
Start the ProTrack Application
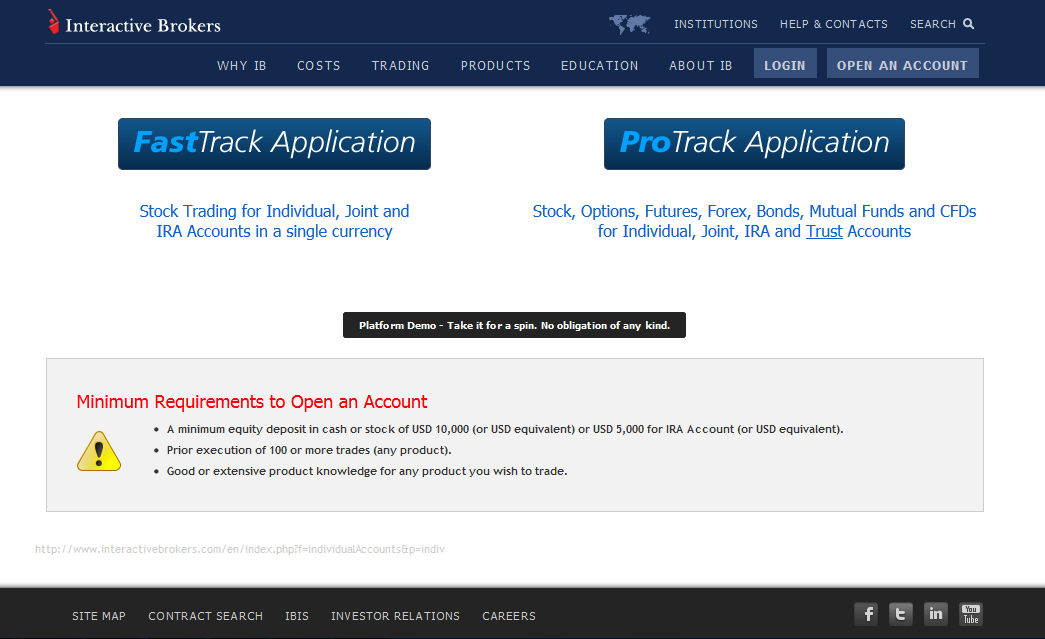tap(754, 144)
